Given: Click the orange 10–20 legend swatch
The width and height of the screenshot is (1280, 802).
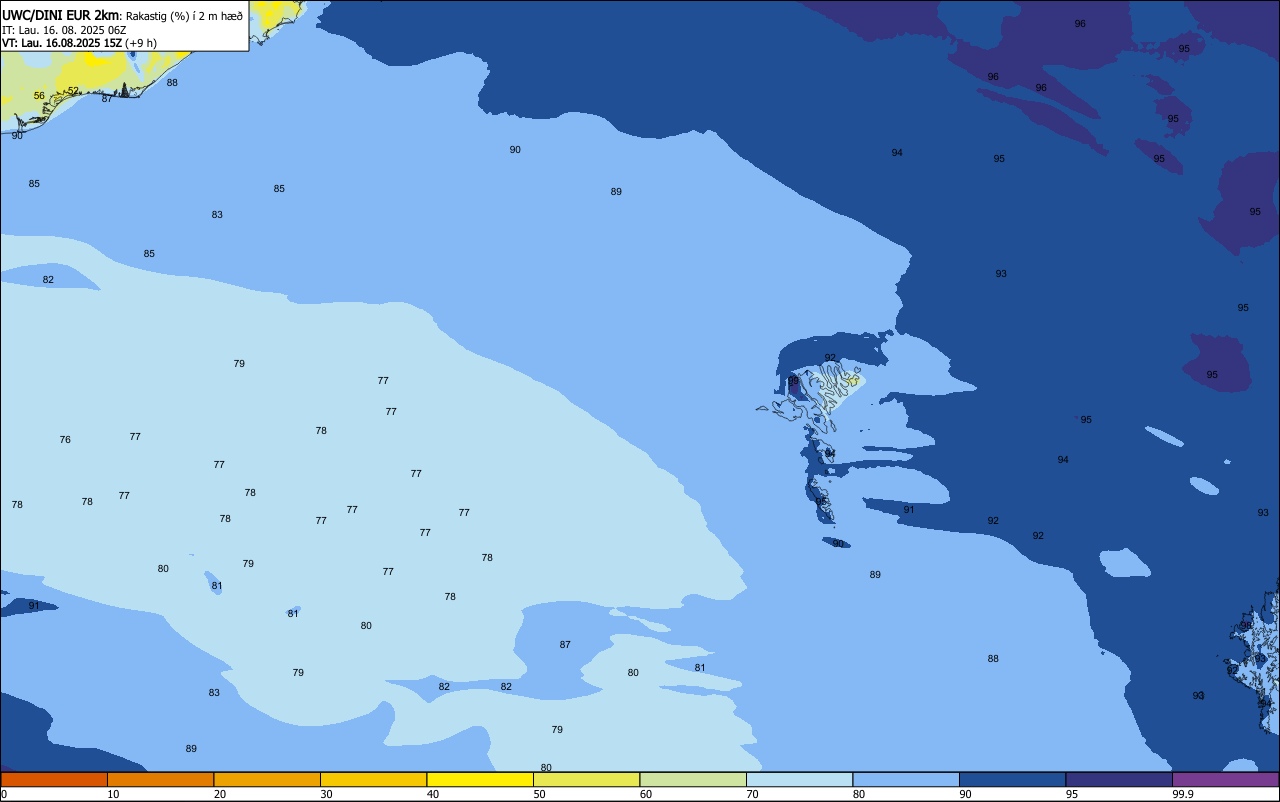Looking at the screenshot, I should pos(160,780).
